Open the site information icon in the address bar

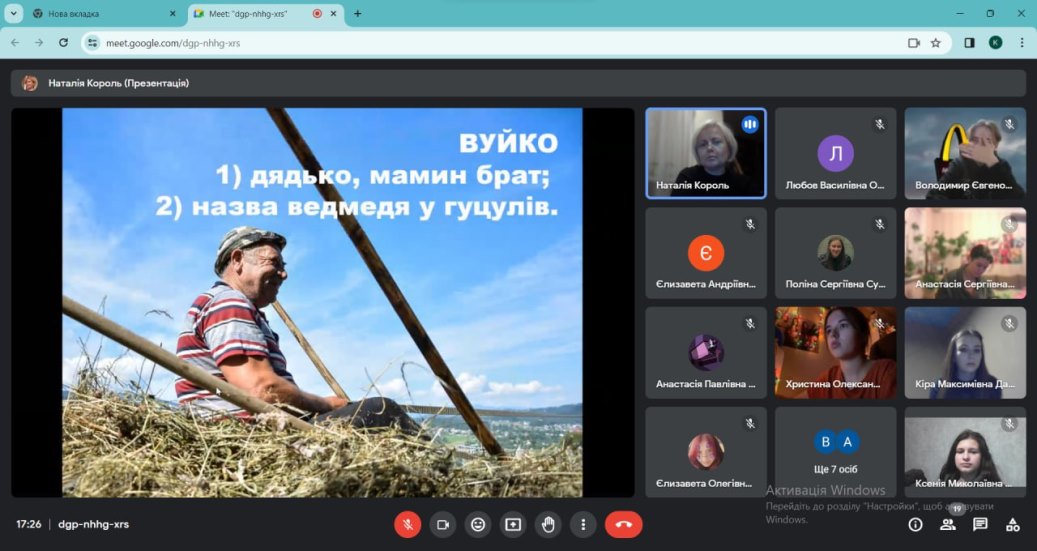(93, 43)
